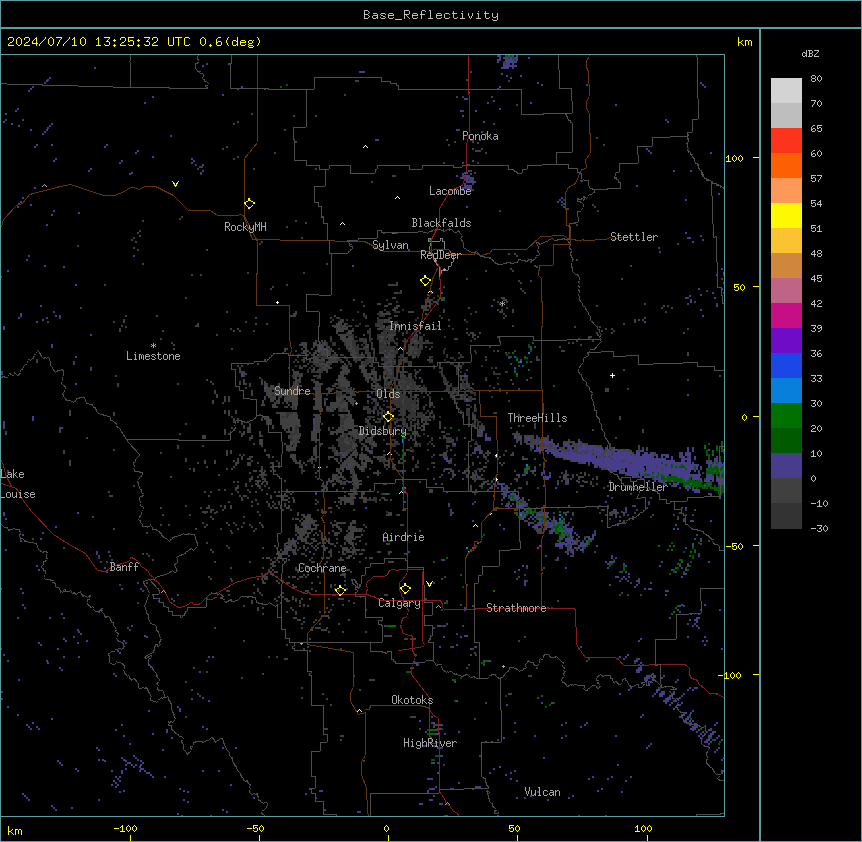
Task: Click the ThreeHills label
Action: [537, 418]
